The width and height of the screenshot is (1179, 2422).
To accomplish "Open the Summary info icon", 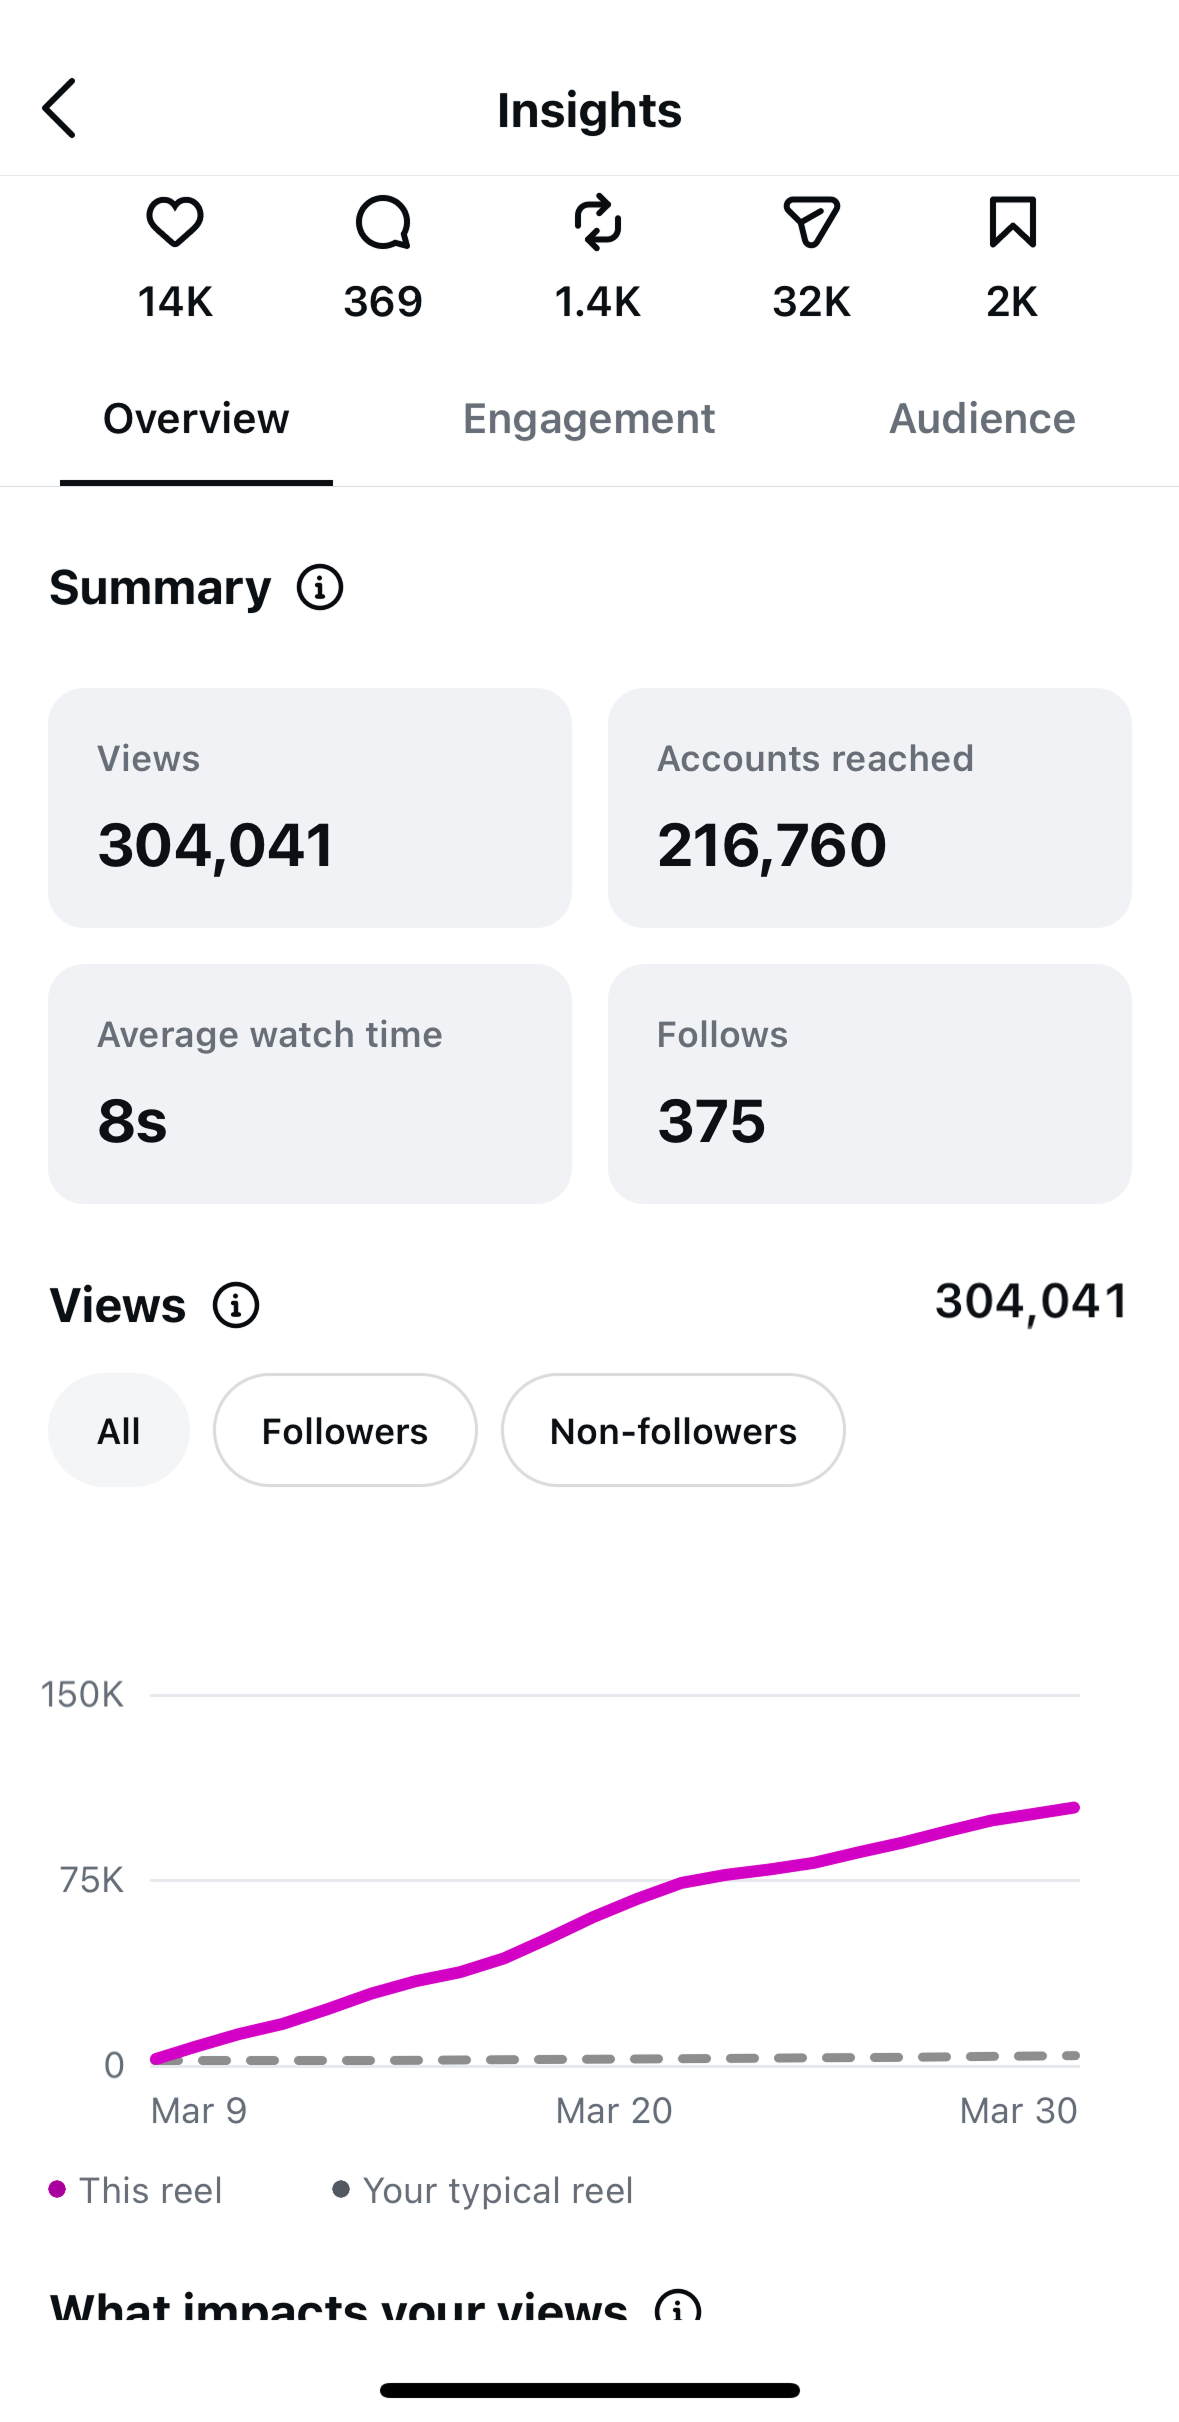I will [320, 587].
